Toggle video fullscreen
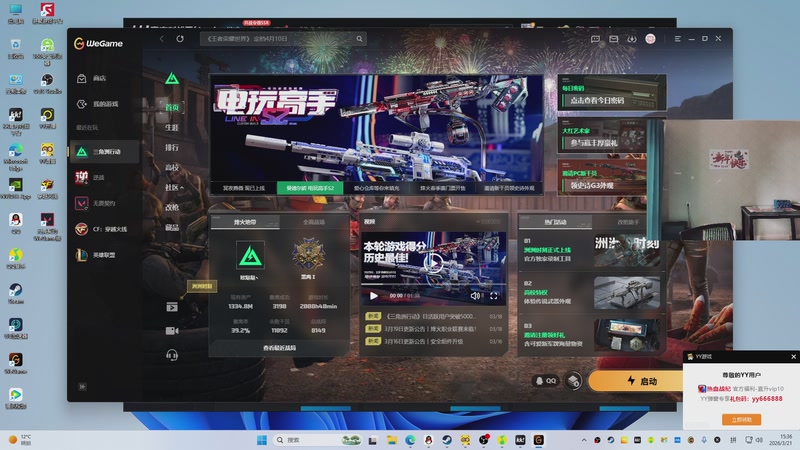Screen dimensions: 800x450 click(494, 296)
